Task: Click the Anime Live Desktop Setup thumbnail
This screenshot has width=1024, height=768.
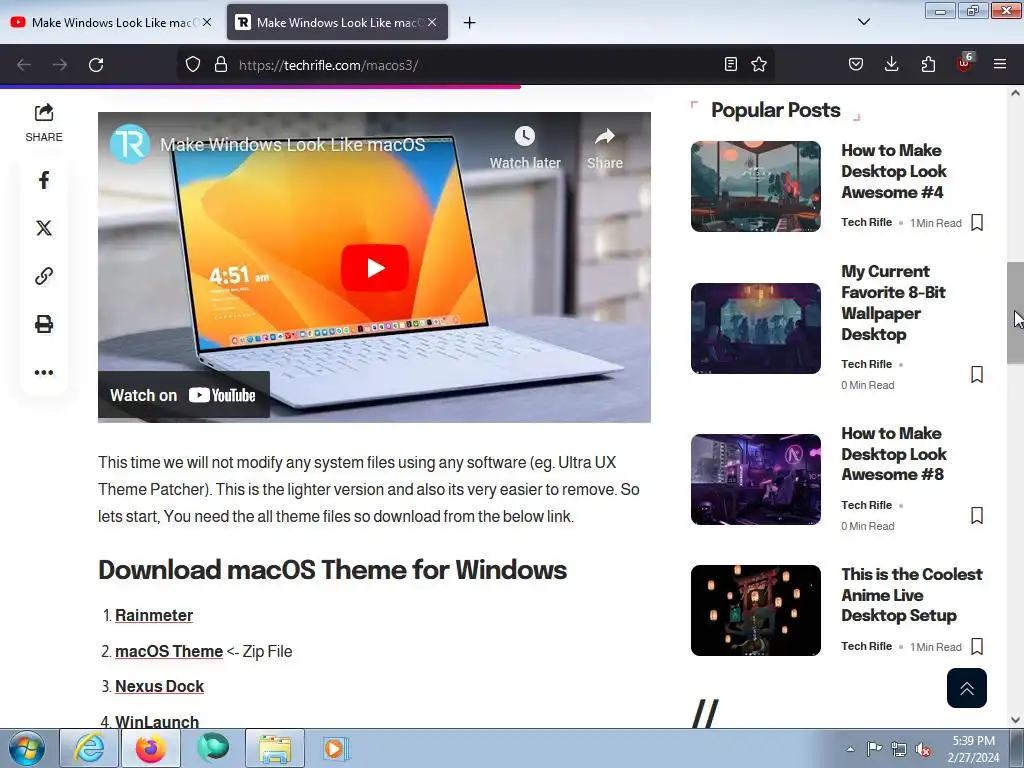Action: pyautogui.click(x=756, y=611)
